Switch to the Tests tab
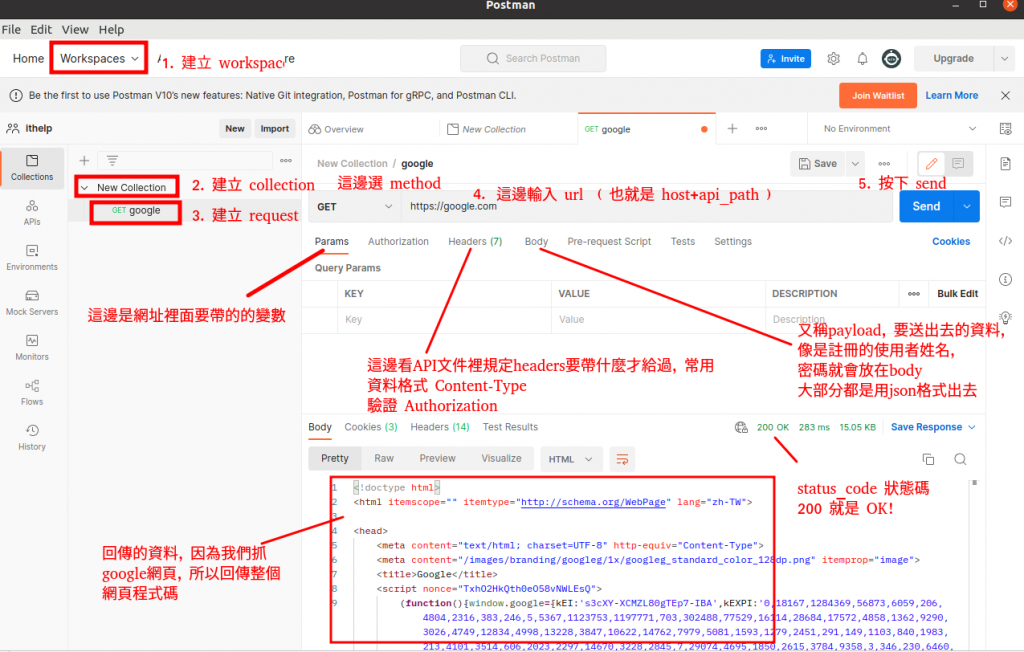This screenshot has width=1024, height=652. click(x=682, y=242)
